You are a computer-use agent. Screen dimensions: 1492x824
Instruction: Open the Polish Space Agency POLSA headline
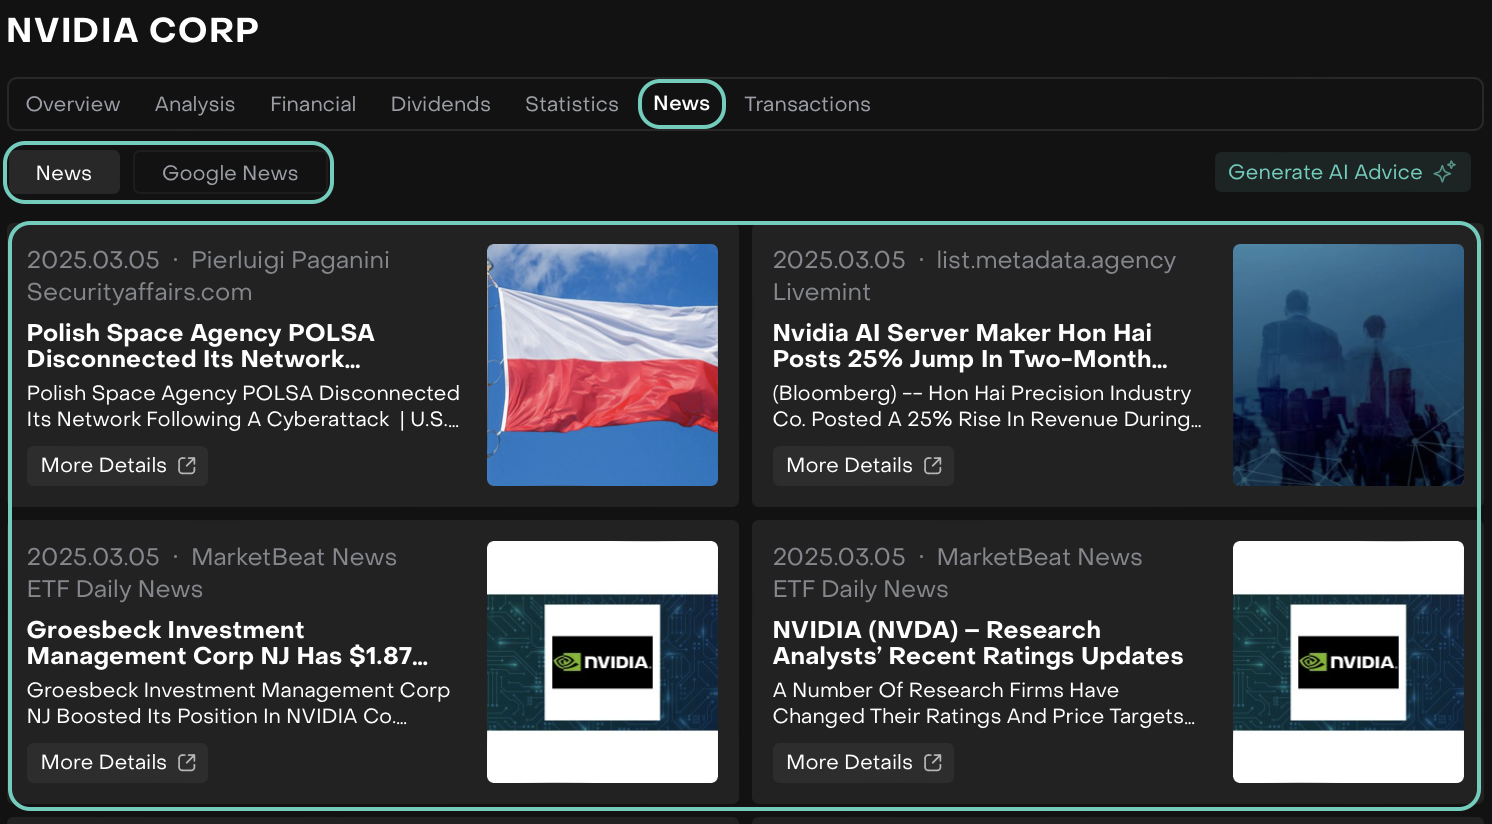coord(200,346)
